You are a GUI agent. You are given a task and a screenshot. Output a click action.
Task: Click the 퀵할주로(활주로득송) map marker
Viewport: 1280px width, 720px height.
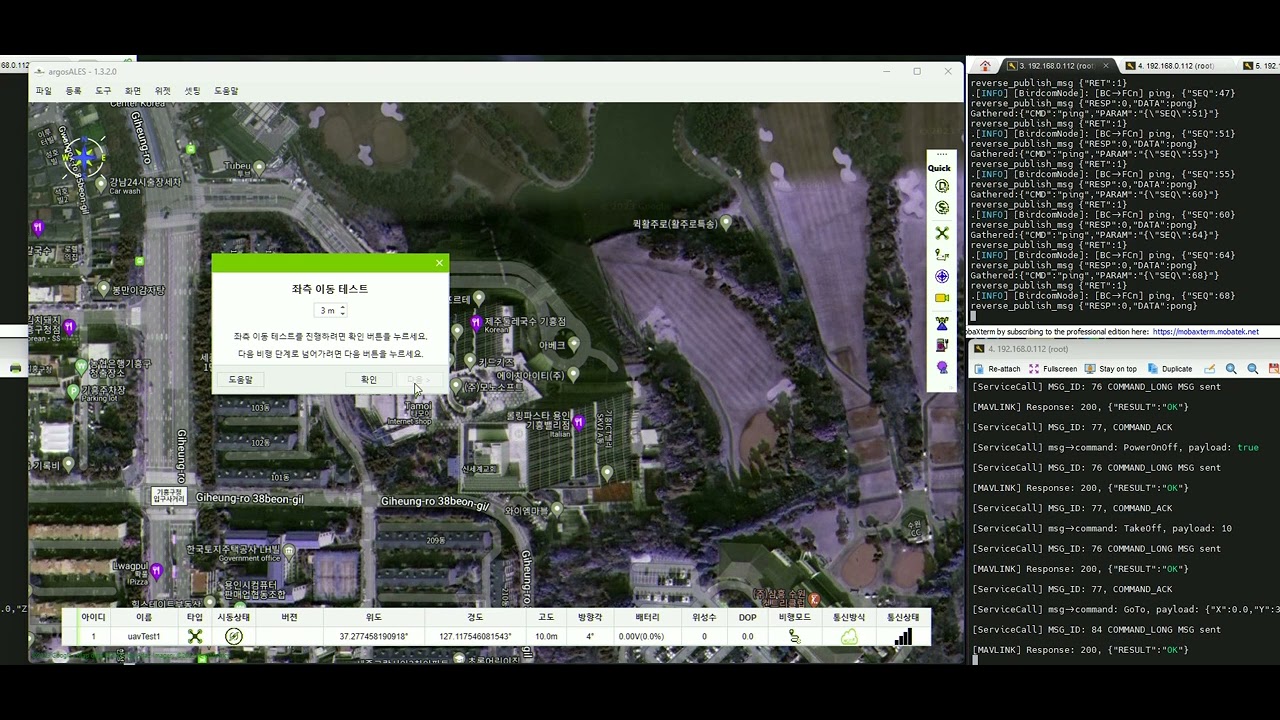tap(726, 223)
